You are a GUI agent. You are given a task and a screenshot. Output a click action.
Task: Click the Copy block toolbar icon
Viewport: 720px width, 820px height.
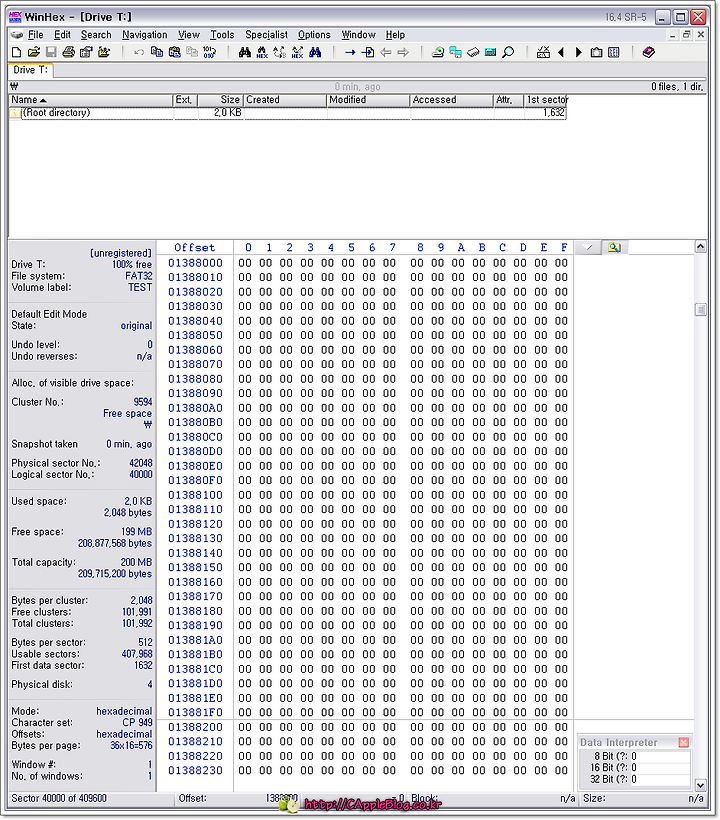(x=156, y=52)
